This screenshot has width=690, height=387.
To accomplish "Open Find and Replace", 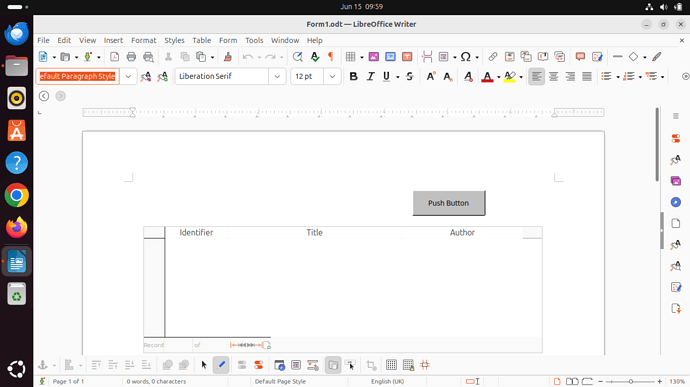I will pos(297,57).
